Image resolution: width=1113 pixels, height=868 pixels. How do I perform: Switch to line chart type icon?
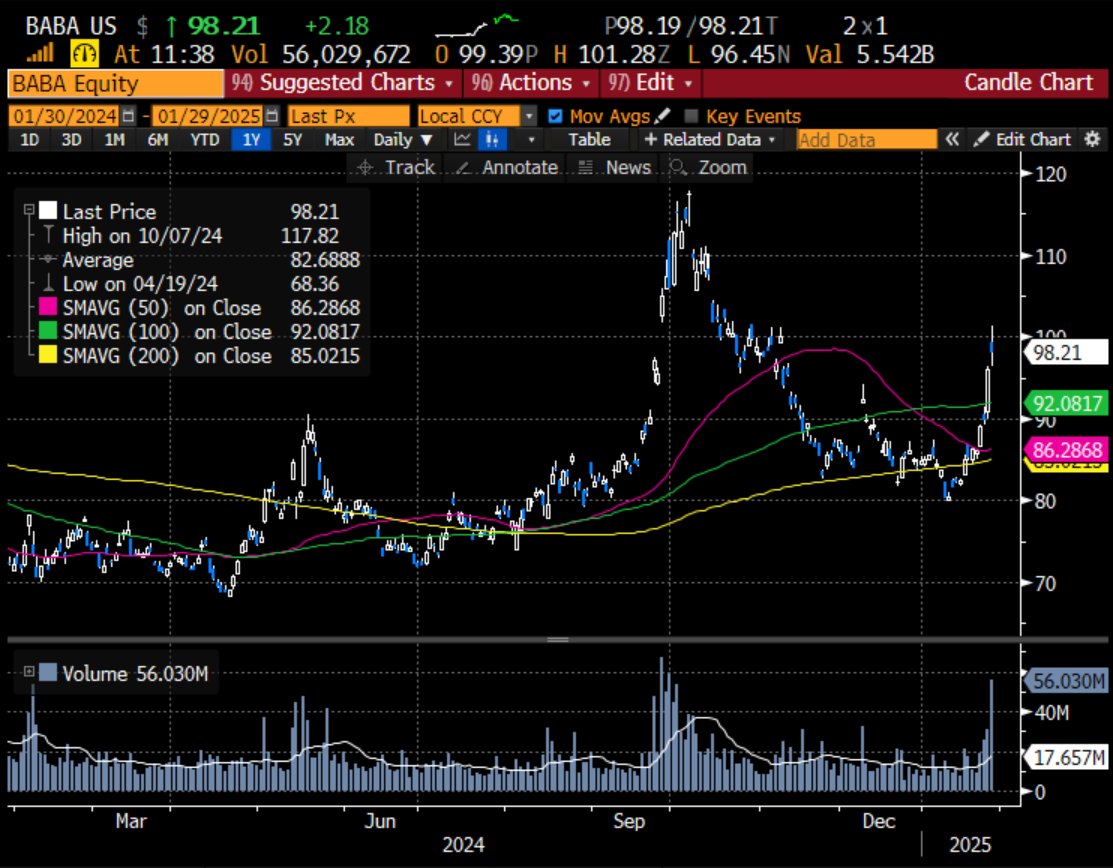(462, 139)
